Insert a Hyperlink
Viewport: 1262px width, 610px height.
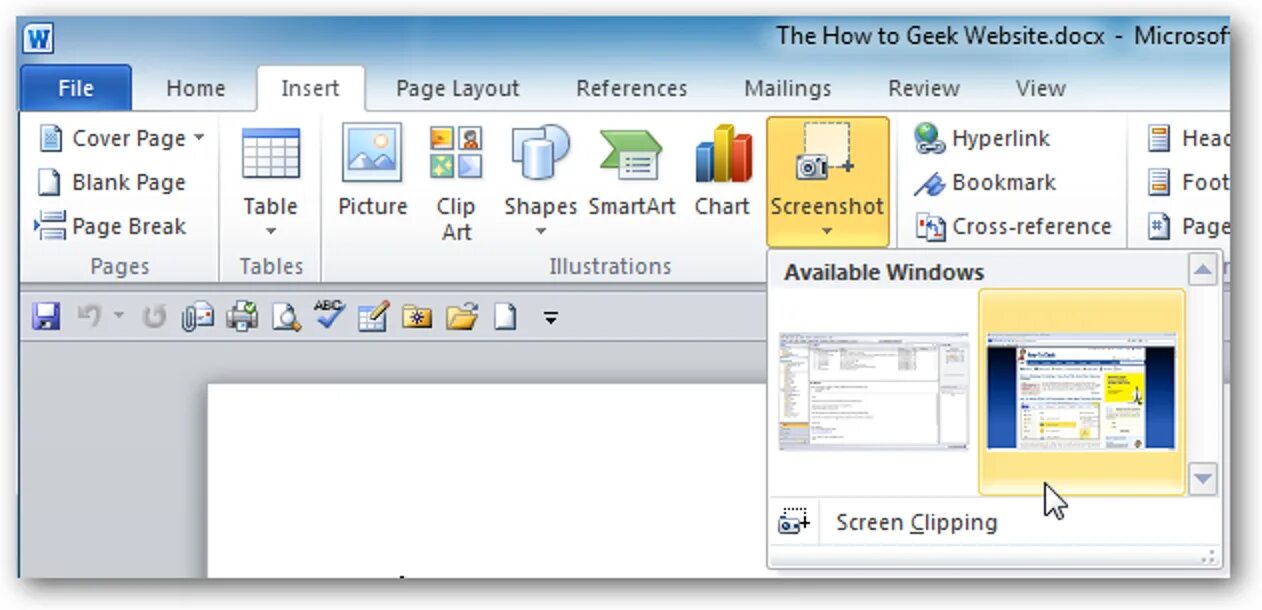982,138
